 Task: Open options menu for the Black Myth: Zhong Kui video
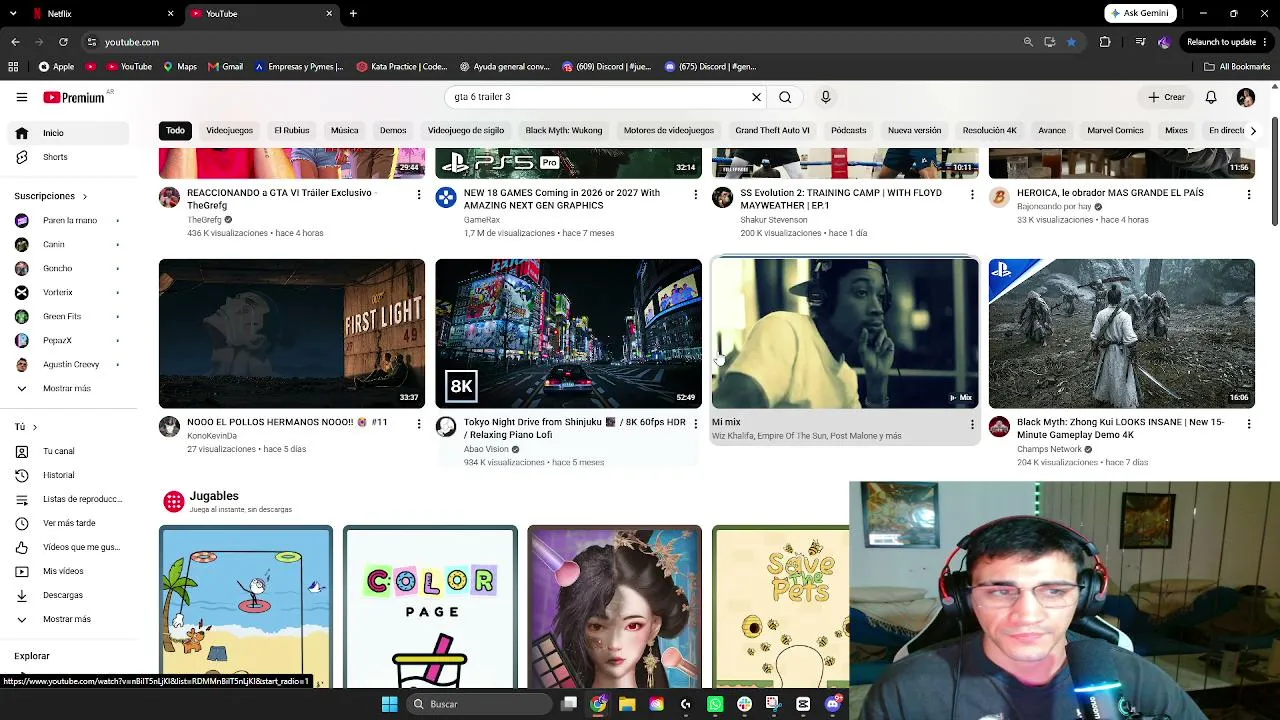1248,424
